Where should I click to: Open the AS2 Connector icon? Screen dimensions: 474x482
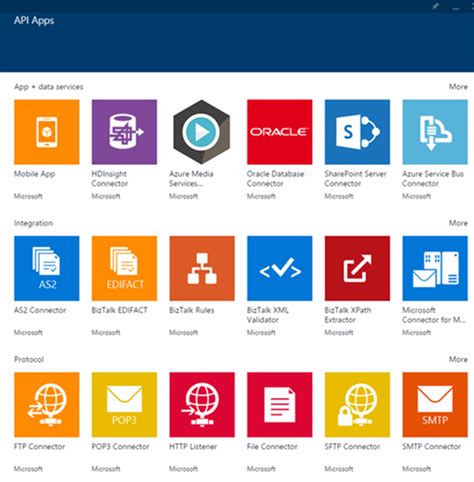(x=47, y=268)
